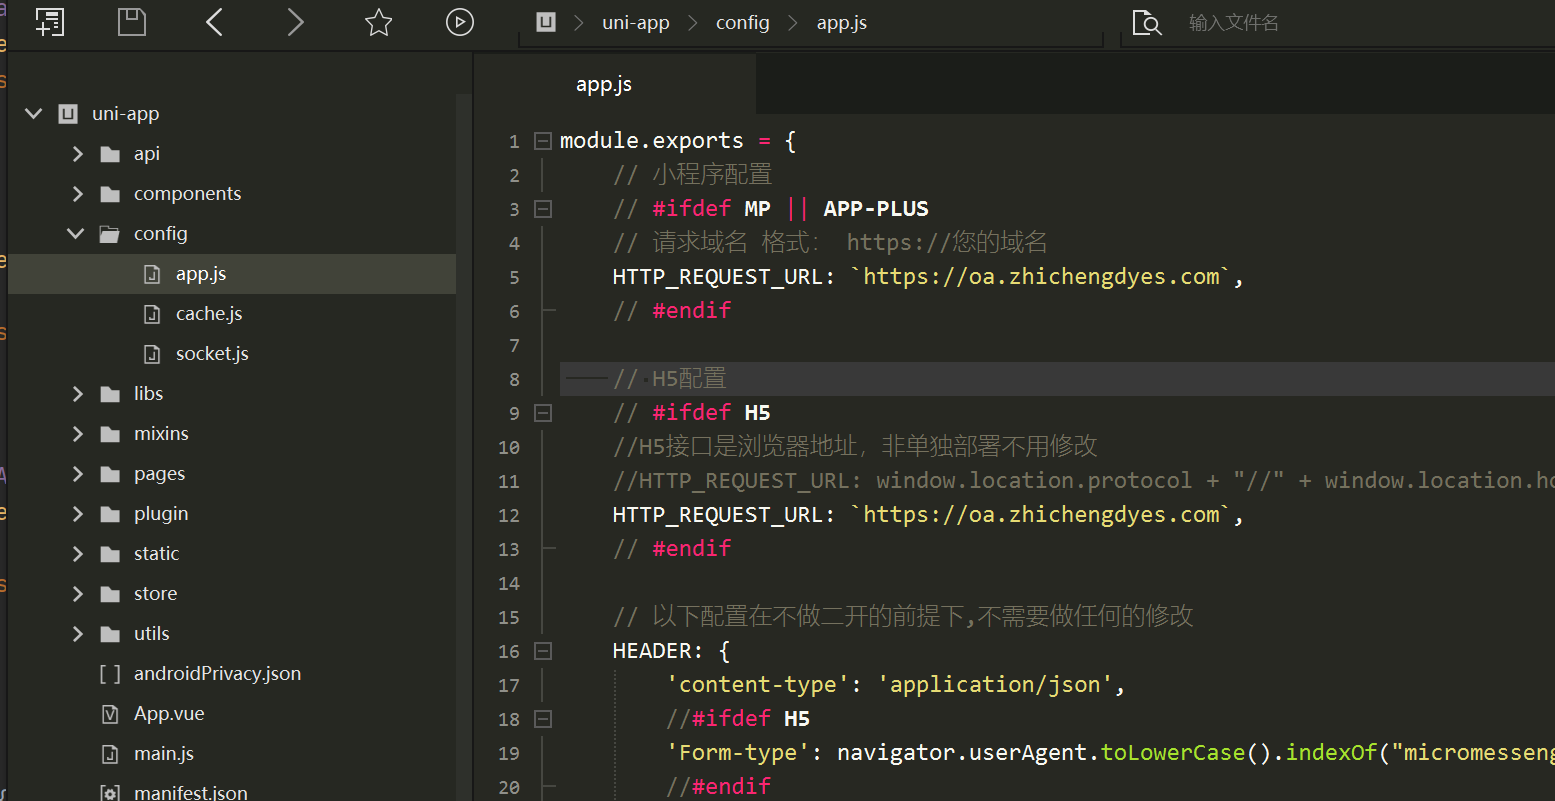Click the uni-app project root icon

coord(68,114)
